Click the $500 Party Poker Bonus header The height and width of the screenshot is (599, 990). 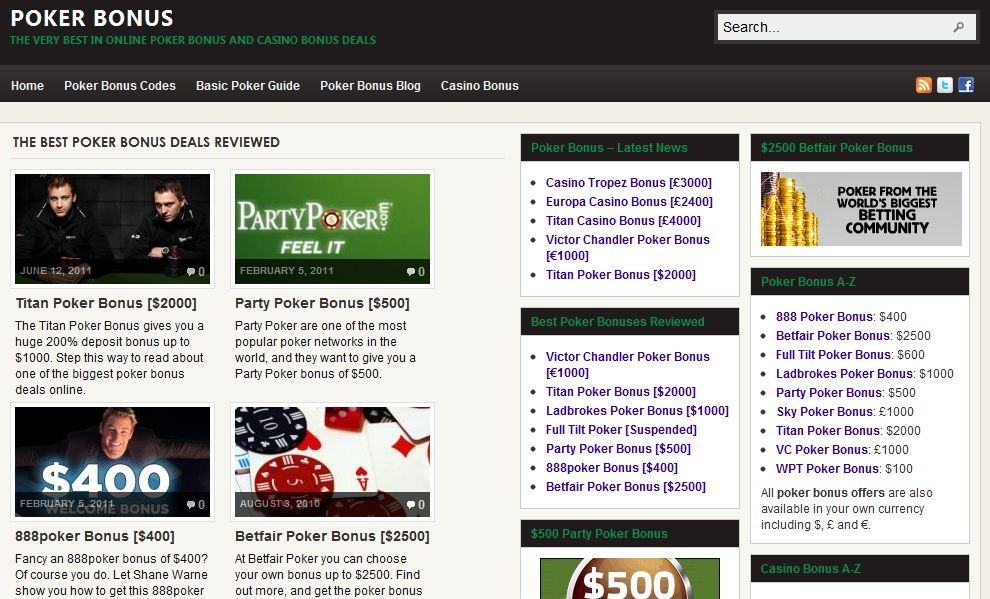point(629,533)
